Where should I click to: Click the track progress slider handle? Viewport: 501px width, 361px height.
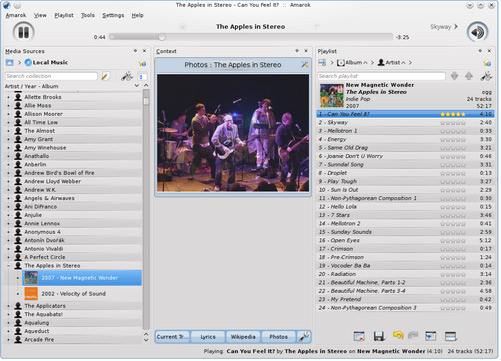click(x=162, y=37)
